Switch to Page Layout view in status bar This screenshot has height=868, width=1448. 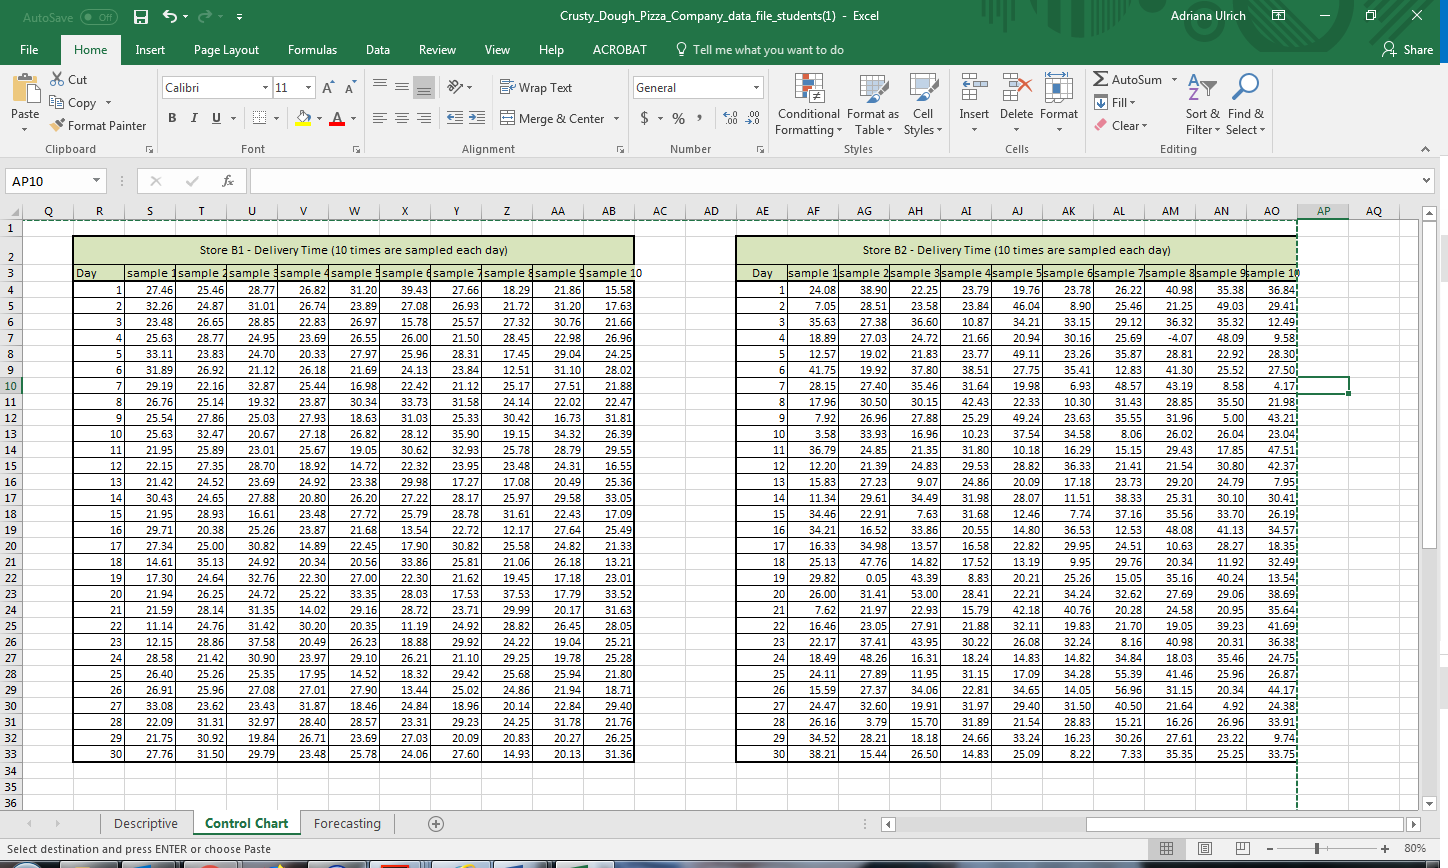(1205, 848)
